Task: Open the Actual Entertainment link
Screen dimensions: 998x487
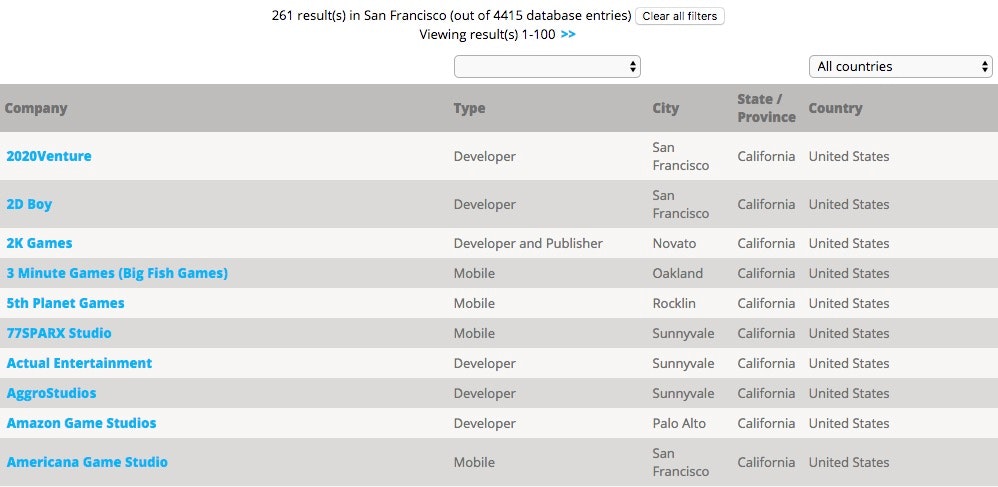Action: tap(80, 363)
